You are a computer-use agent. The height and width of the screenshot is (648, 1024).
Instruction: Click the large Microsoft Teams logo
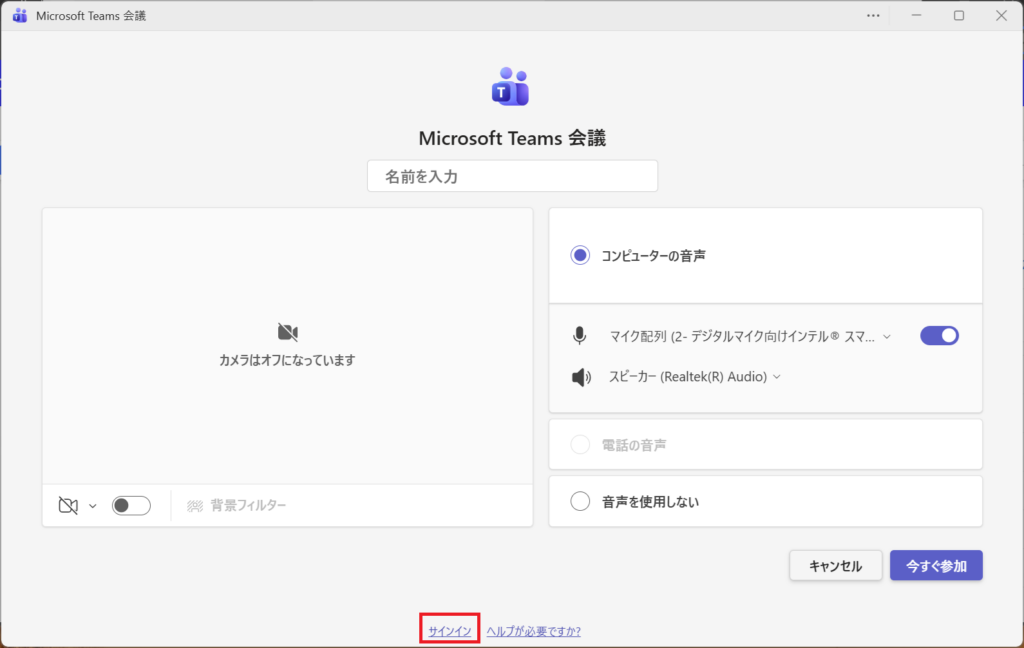[510, 88]
